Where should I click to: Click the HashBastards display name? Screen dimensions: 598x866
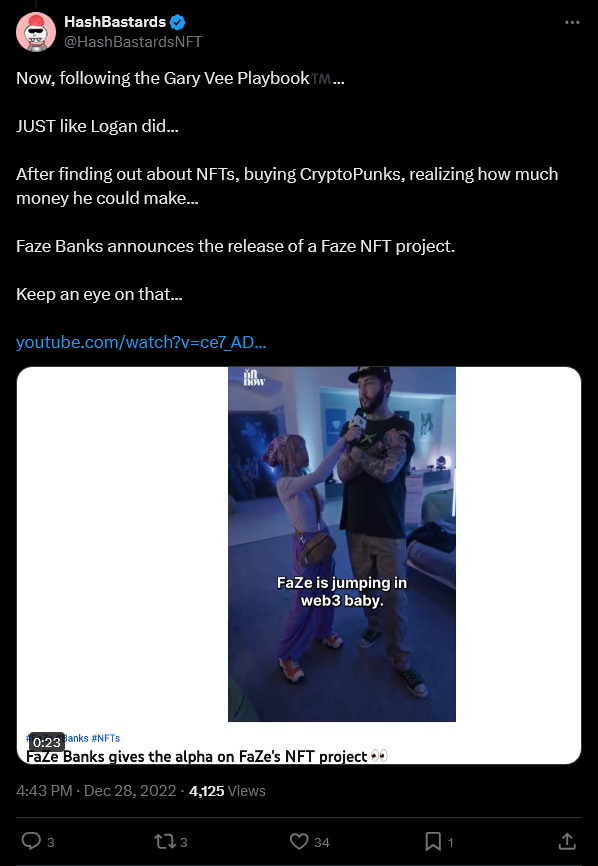pyautogui.click(x=115, y=22)
